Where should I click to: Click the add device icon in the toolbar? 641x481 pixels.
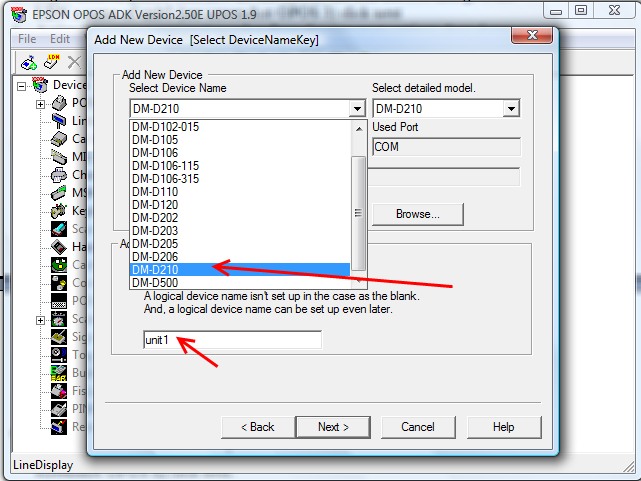28,62
